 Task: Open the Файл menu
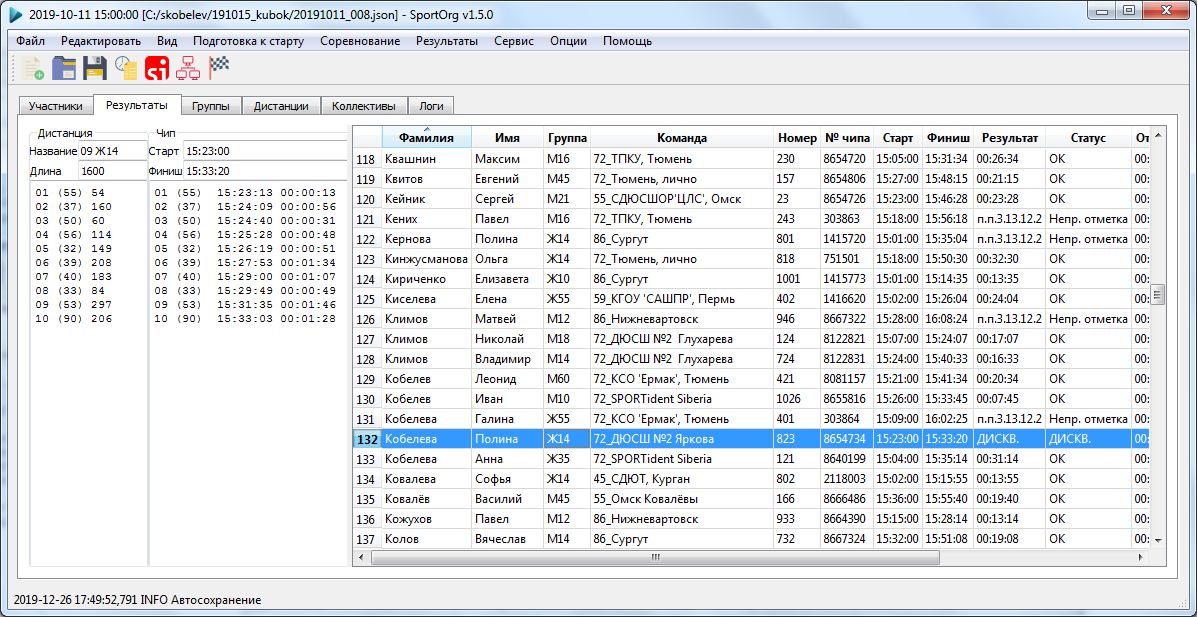tap(30, 41)
